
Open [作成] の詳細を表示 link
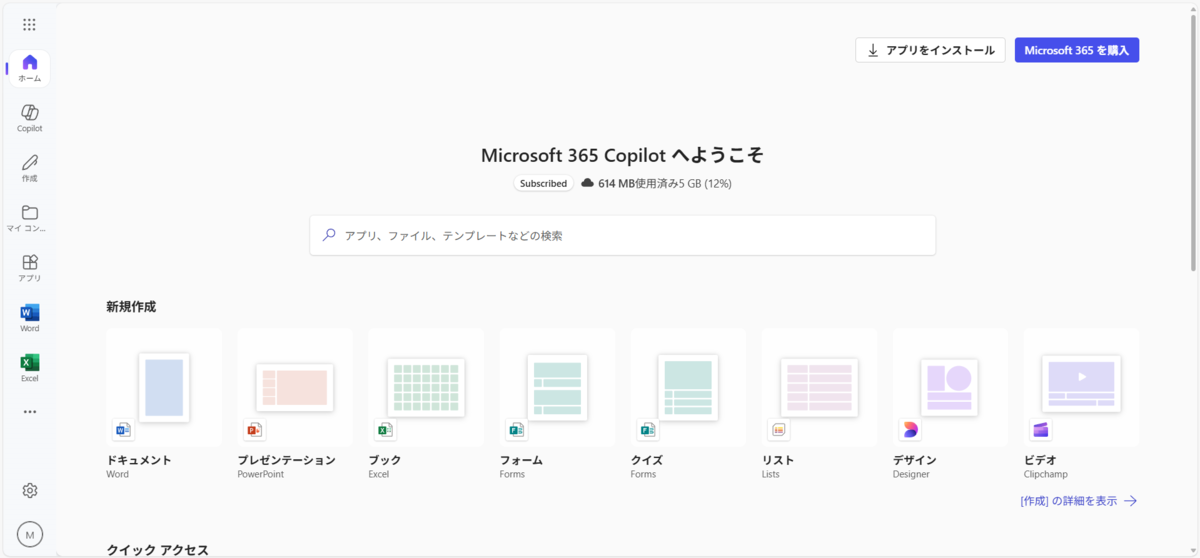click(1079, 501)
